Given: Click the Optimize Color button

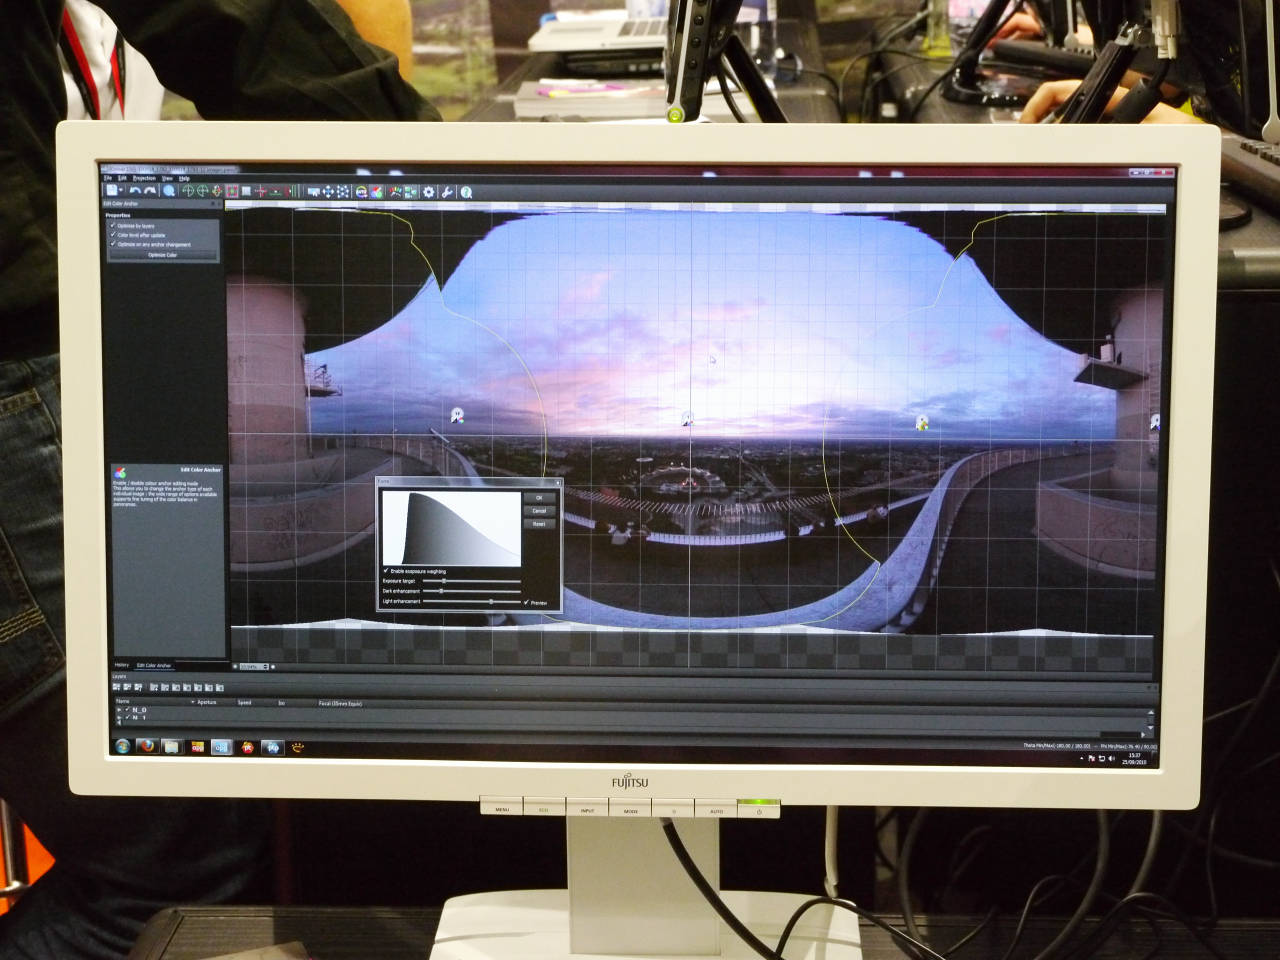Looking at the screenshot, I should pyautogui.click(x=162, y=255).
